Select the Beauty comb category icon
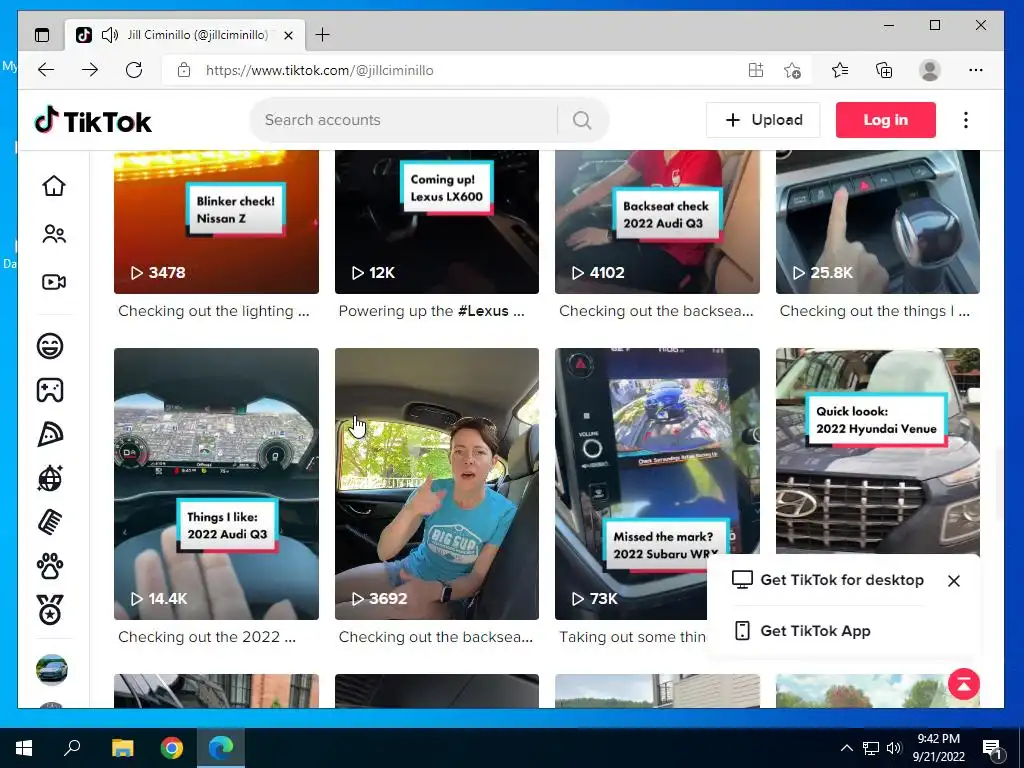Screen dimensions: 1024x768 pos(50,522)
